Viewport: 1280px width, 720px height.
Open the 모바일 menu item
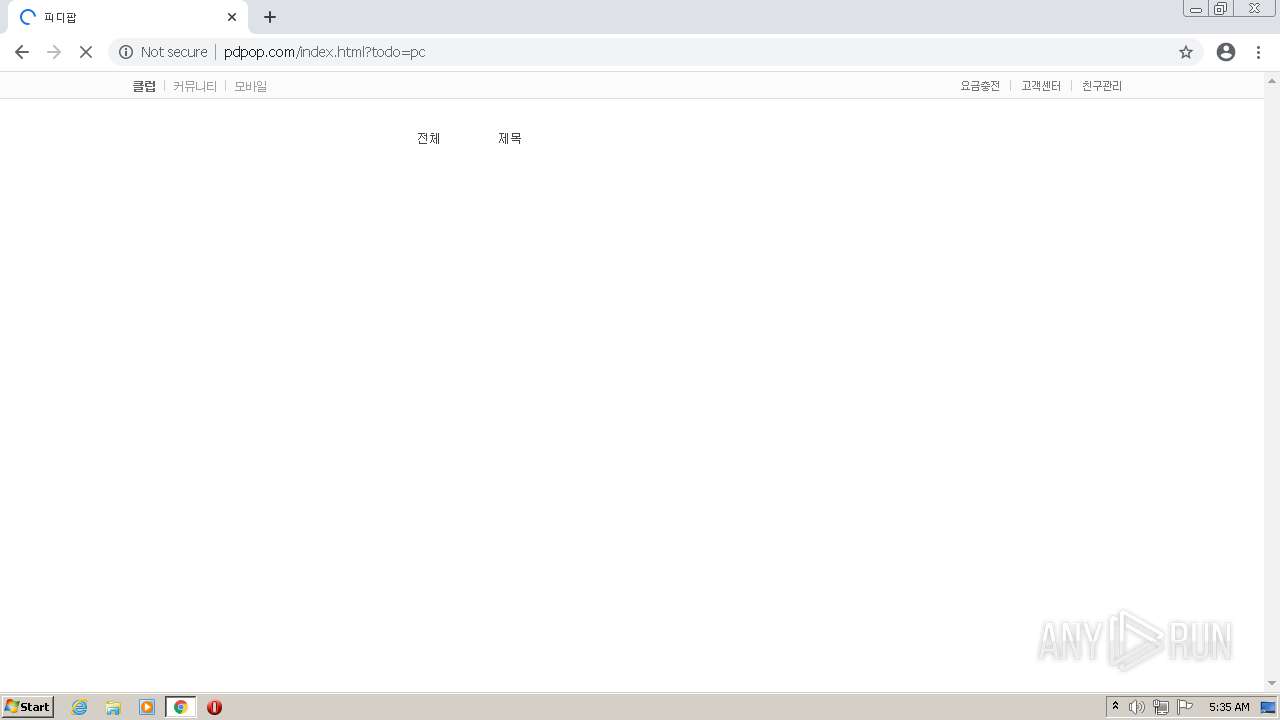pos(251,86)
